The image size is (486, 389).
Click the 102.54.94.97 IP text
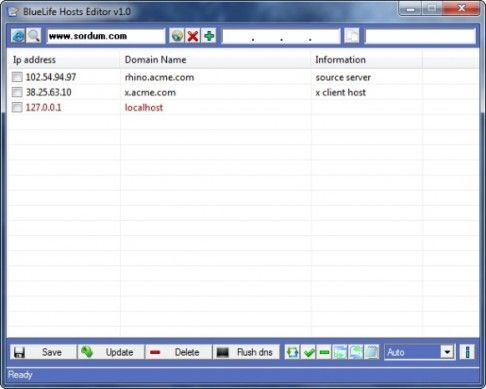point(51,77)
